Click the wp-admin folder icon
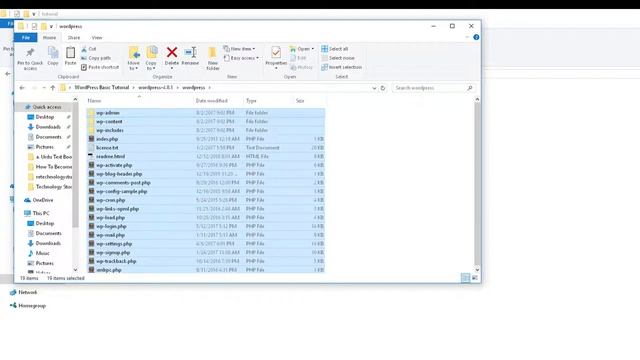 [x=91, y=113]
